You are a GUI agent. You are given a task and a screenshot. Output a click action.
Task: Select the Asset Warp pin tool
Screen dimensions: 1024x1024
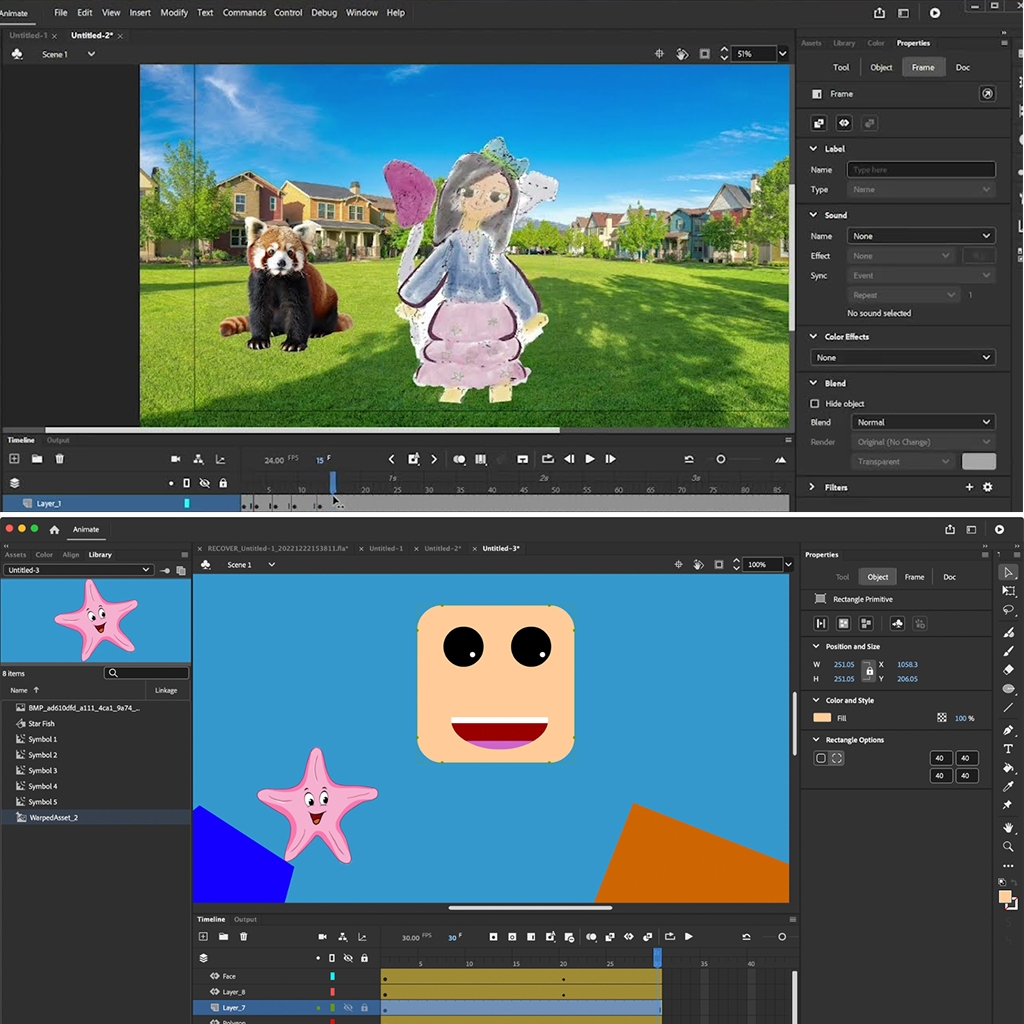click(x=1008, y=805)
